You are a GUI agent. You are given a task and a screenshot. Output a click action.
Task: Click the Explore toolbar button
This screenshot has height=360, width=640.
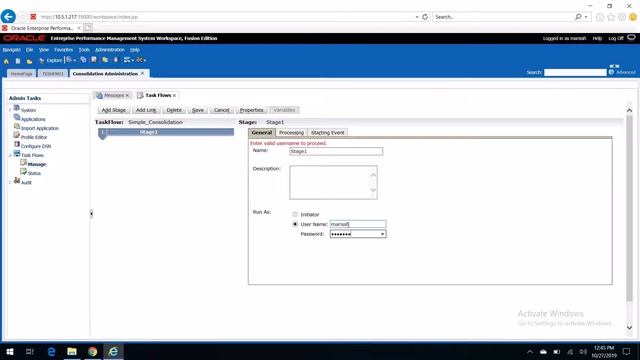[50, 60]
